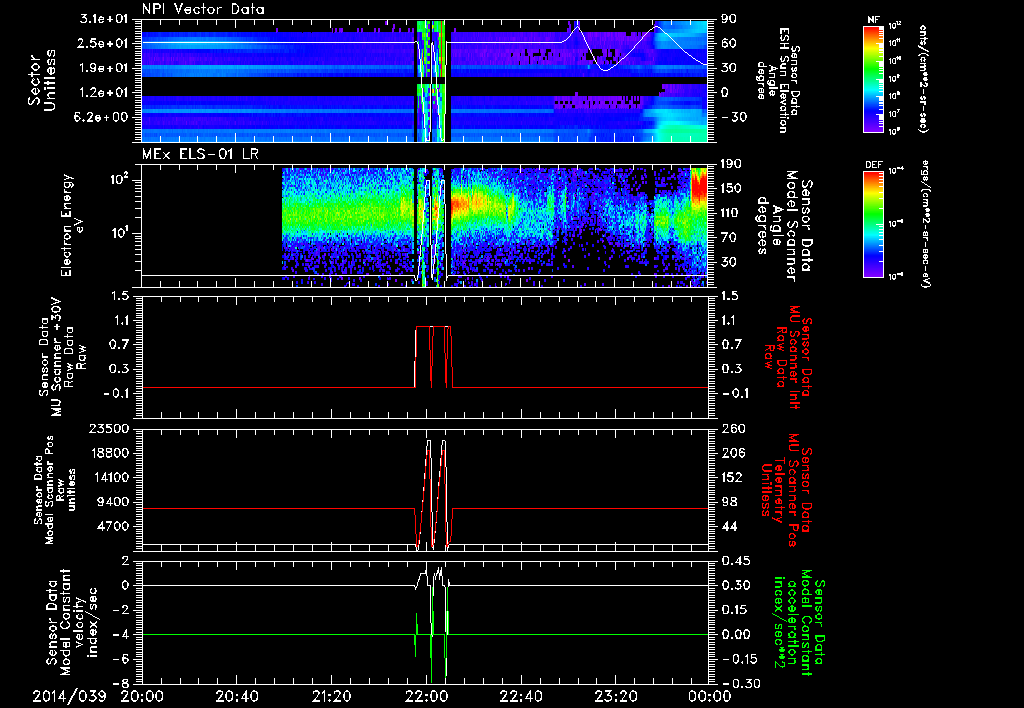This screenshot has height=708, width=1024.
Task: Click the 22:00 time axis label
Action: 426,696
